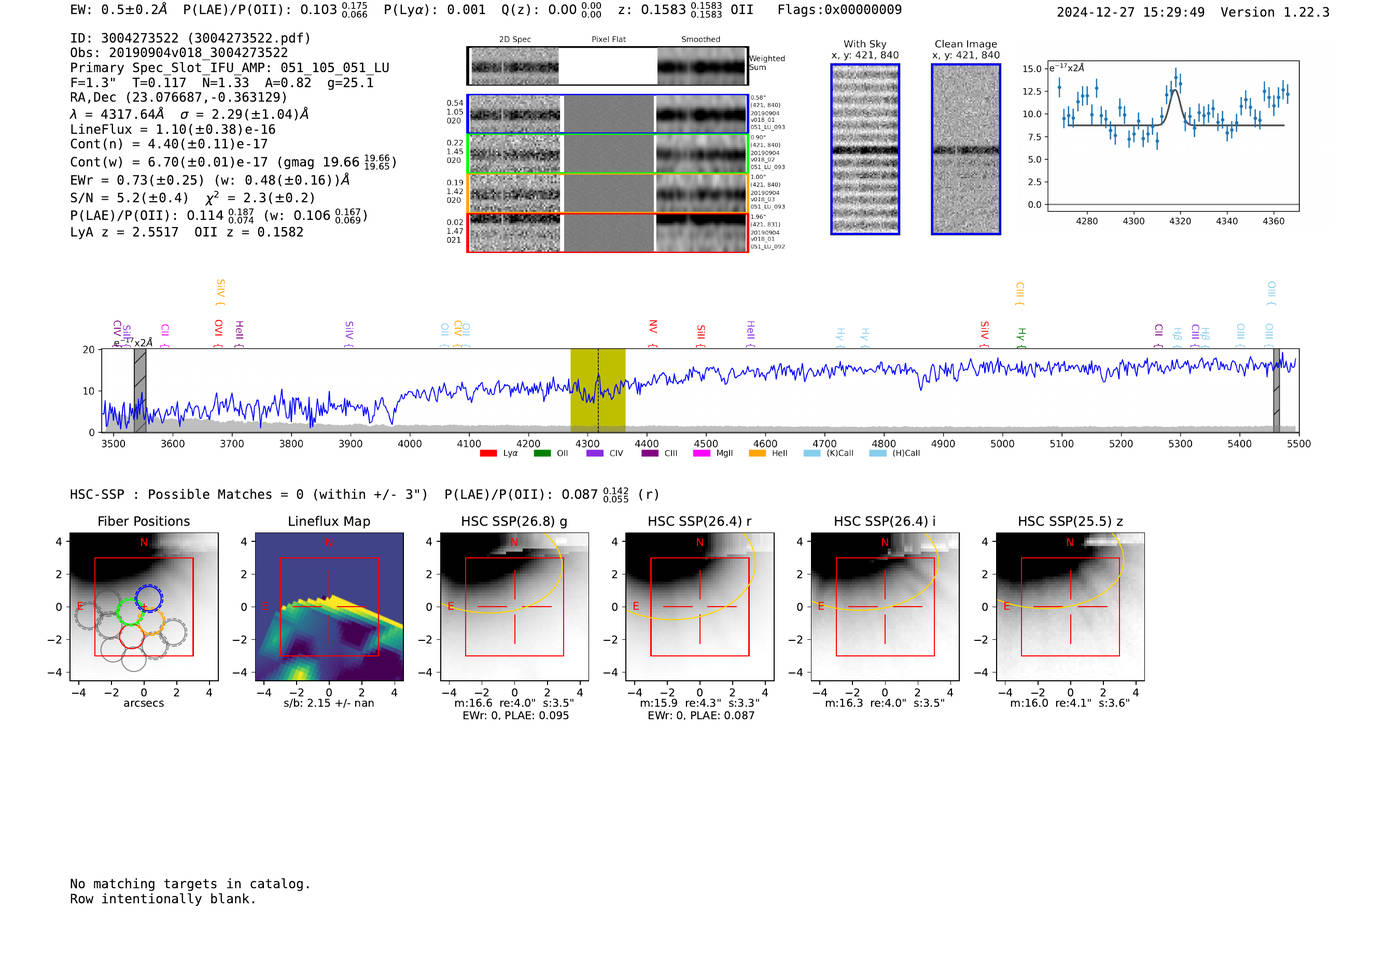Select the orange-bordered fiber 2D spectrum row

[608, 193]
